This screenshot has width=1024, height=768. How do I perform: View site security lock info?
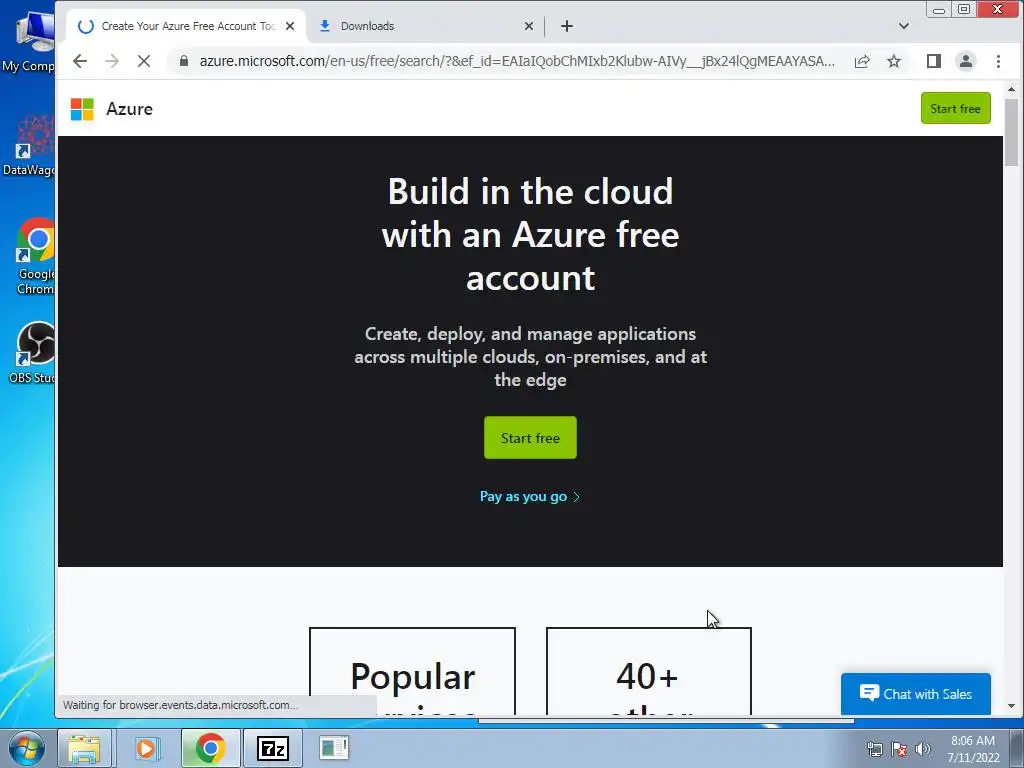184,61
